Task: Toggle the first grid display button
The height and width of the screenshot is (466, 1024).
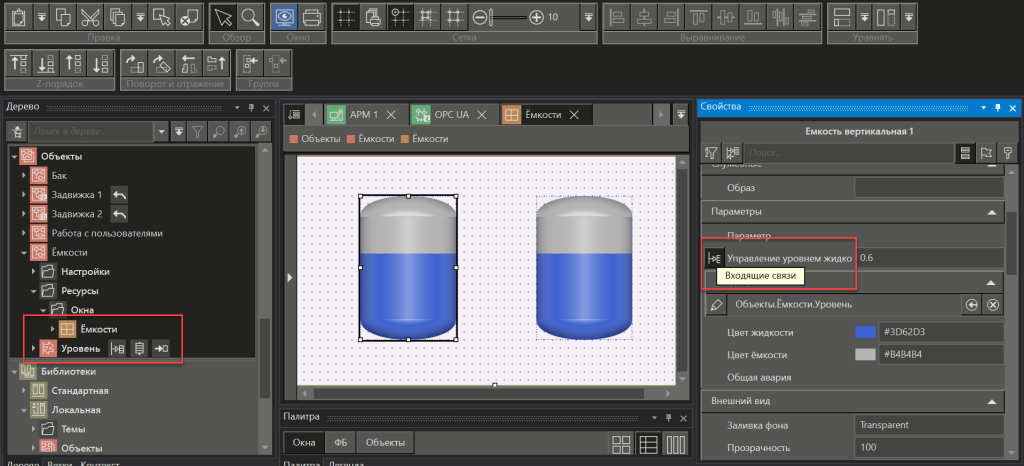Action: [345, 17]
